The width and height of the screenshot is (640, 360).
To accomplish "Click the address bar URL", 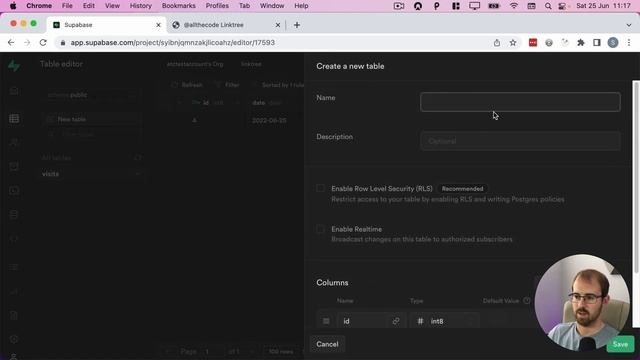I will pyautogui.click(x=172, y=42).
